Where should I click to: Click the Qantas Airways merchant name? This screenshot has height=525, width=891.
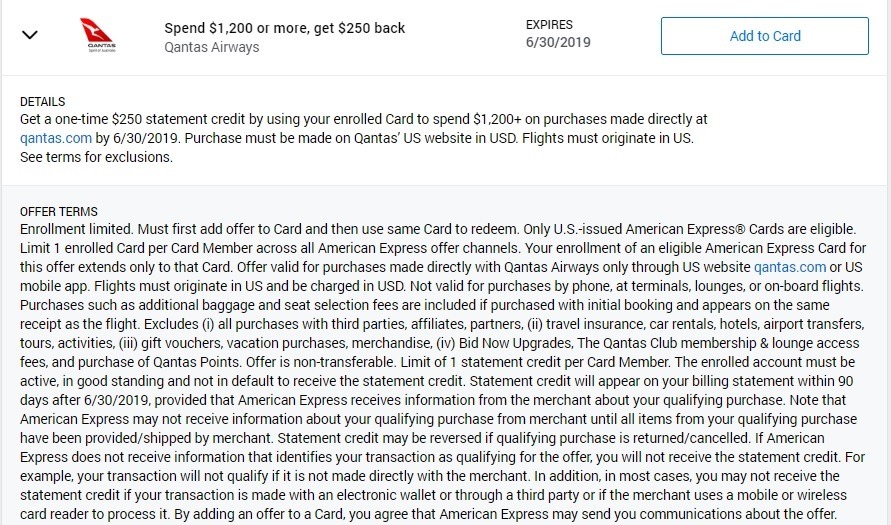pos(211,47)
